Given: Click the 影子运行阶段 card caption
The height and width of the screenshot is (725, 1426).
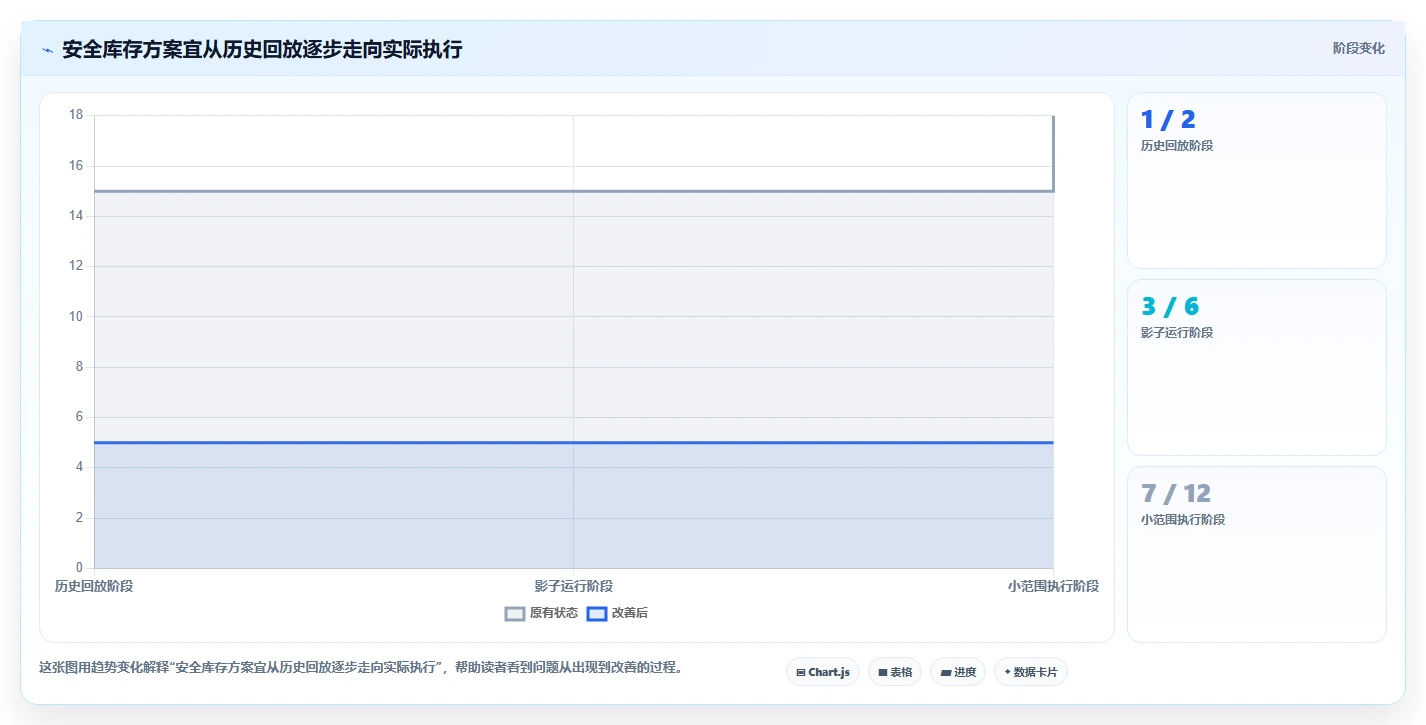Looking at the screenshot, I should pos(1177,333).
